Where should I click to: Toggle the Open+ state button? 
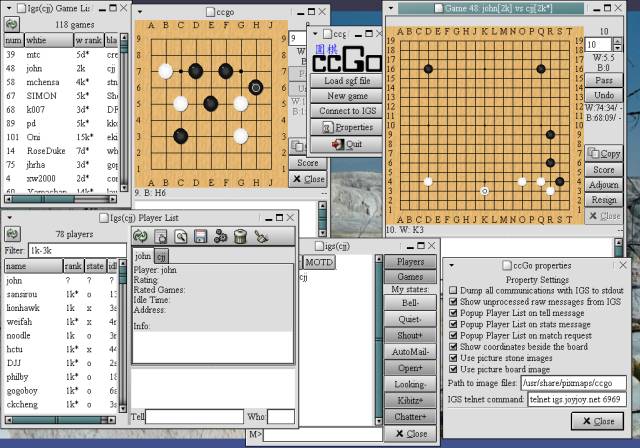point(410,368)
